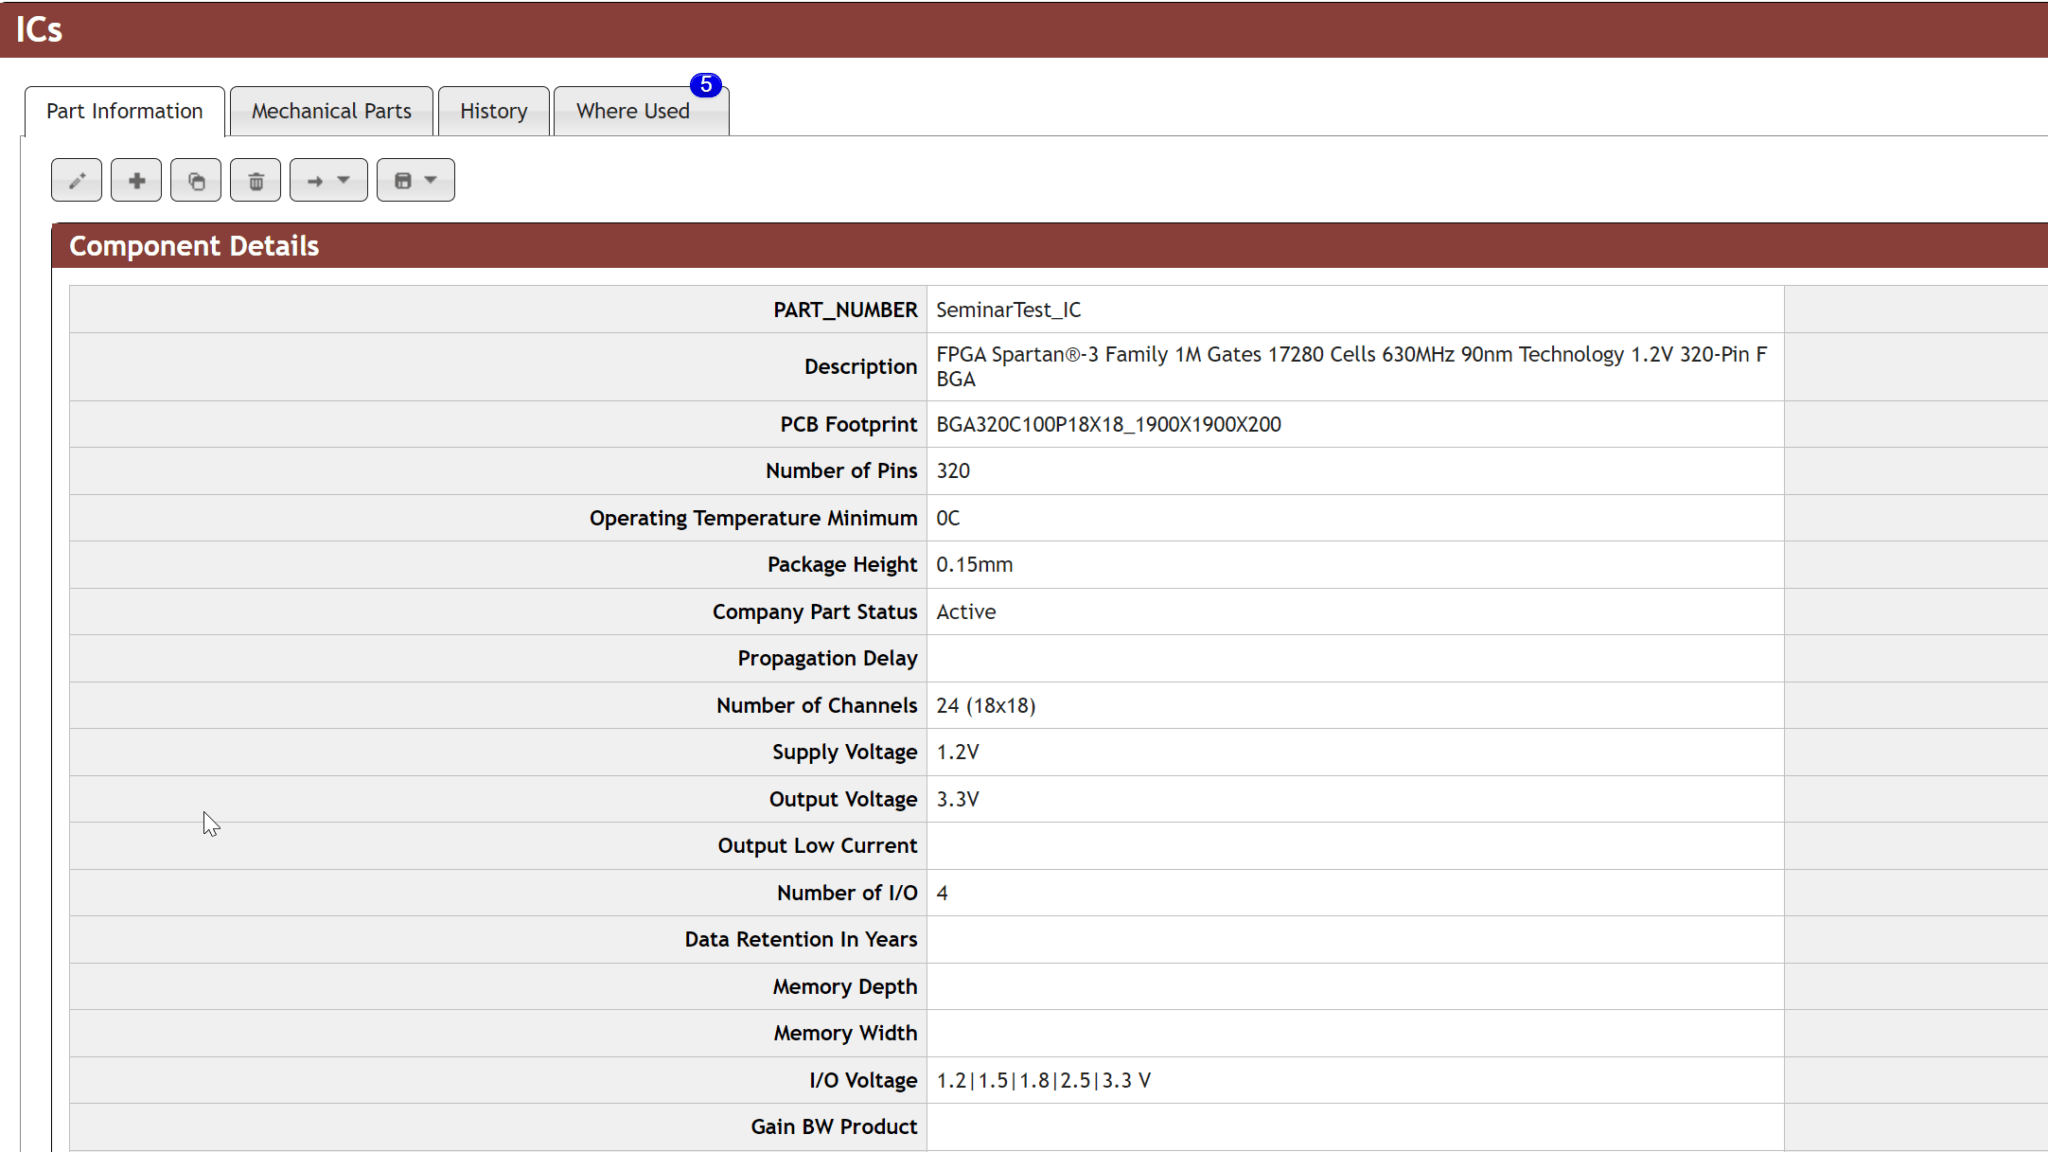Click the Duplicate part icon
The width and height of the screenshot is (2048, 1152).
point(196,180)
